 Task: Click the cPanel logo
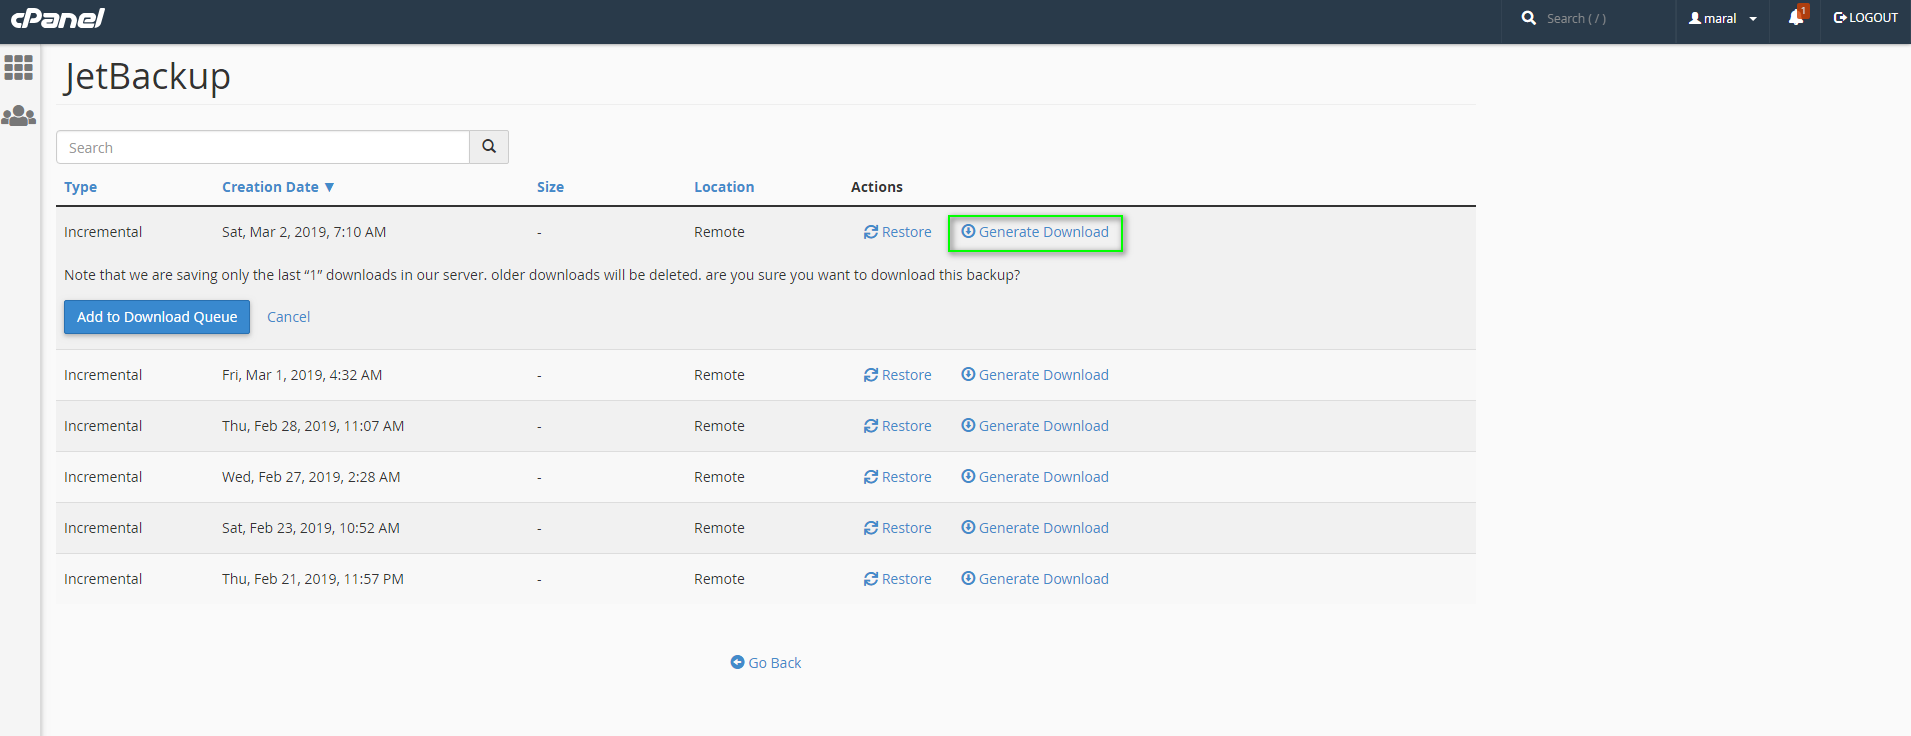(57, 18)
